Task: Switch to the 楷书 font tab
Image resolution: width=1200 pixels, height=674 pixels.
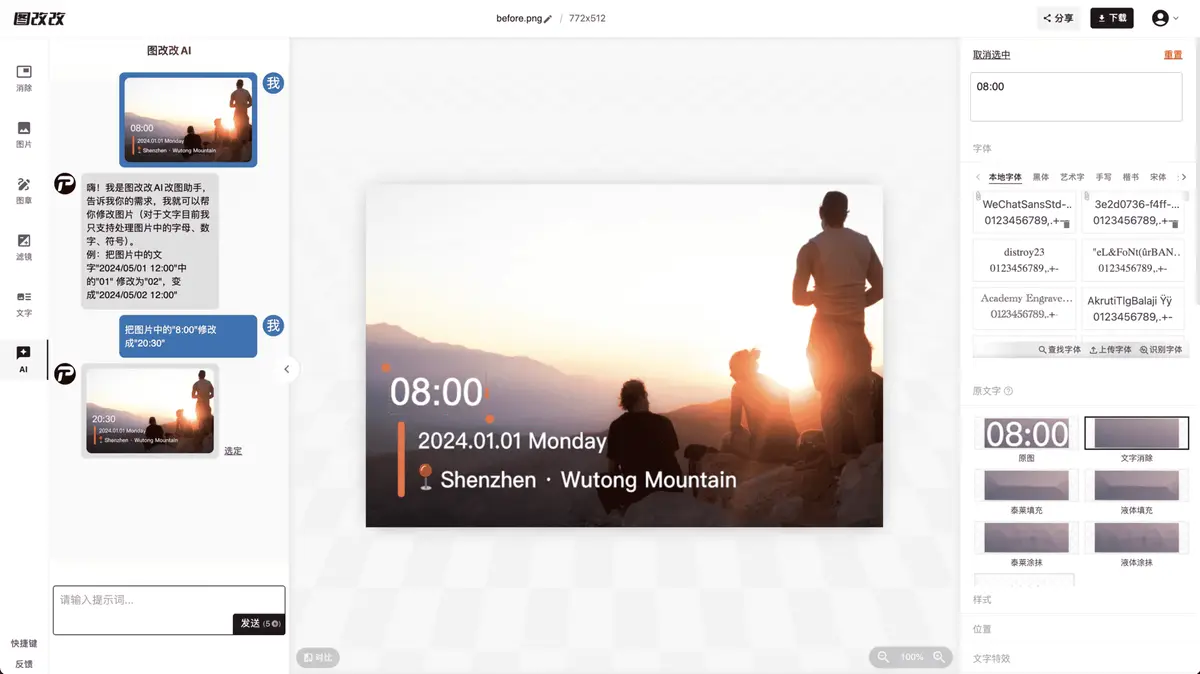Action: click(1131, 177)
